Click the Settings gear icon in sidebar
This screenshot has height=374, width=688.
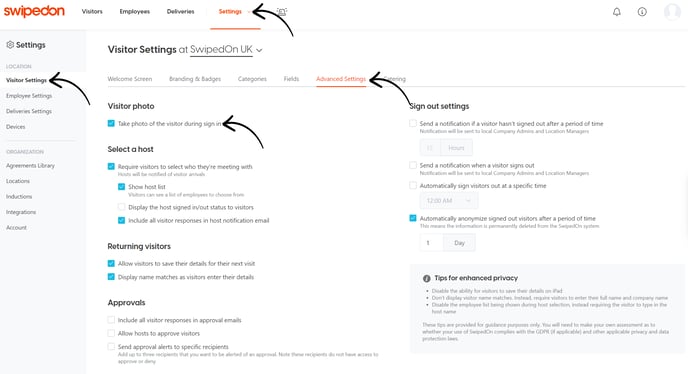tap(10, 45)
